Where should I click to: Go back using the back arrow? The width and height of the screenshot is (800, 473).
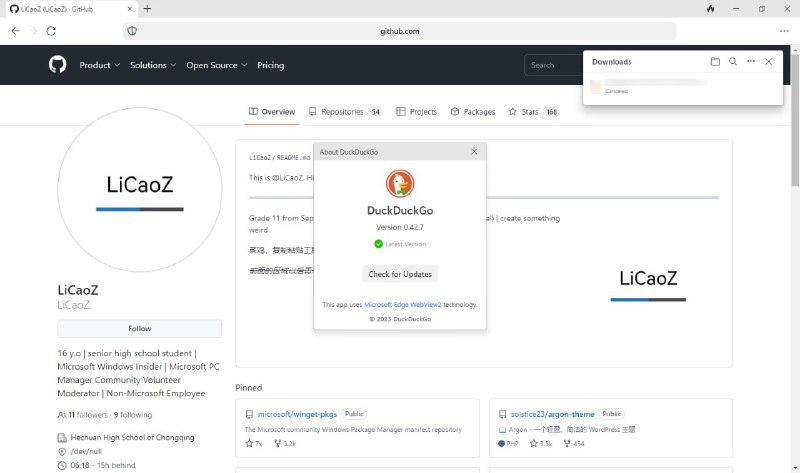pos(15,31)
